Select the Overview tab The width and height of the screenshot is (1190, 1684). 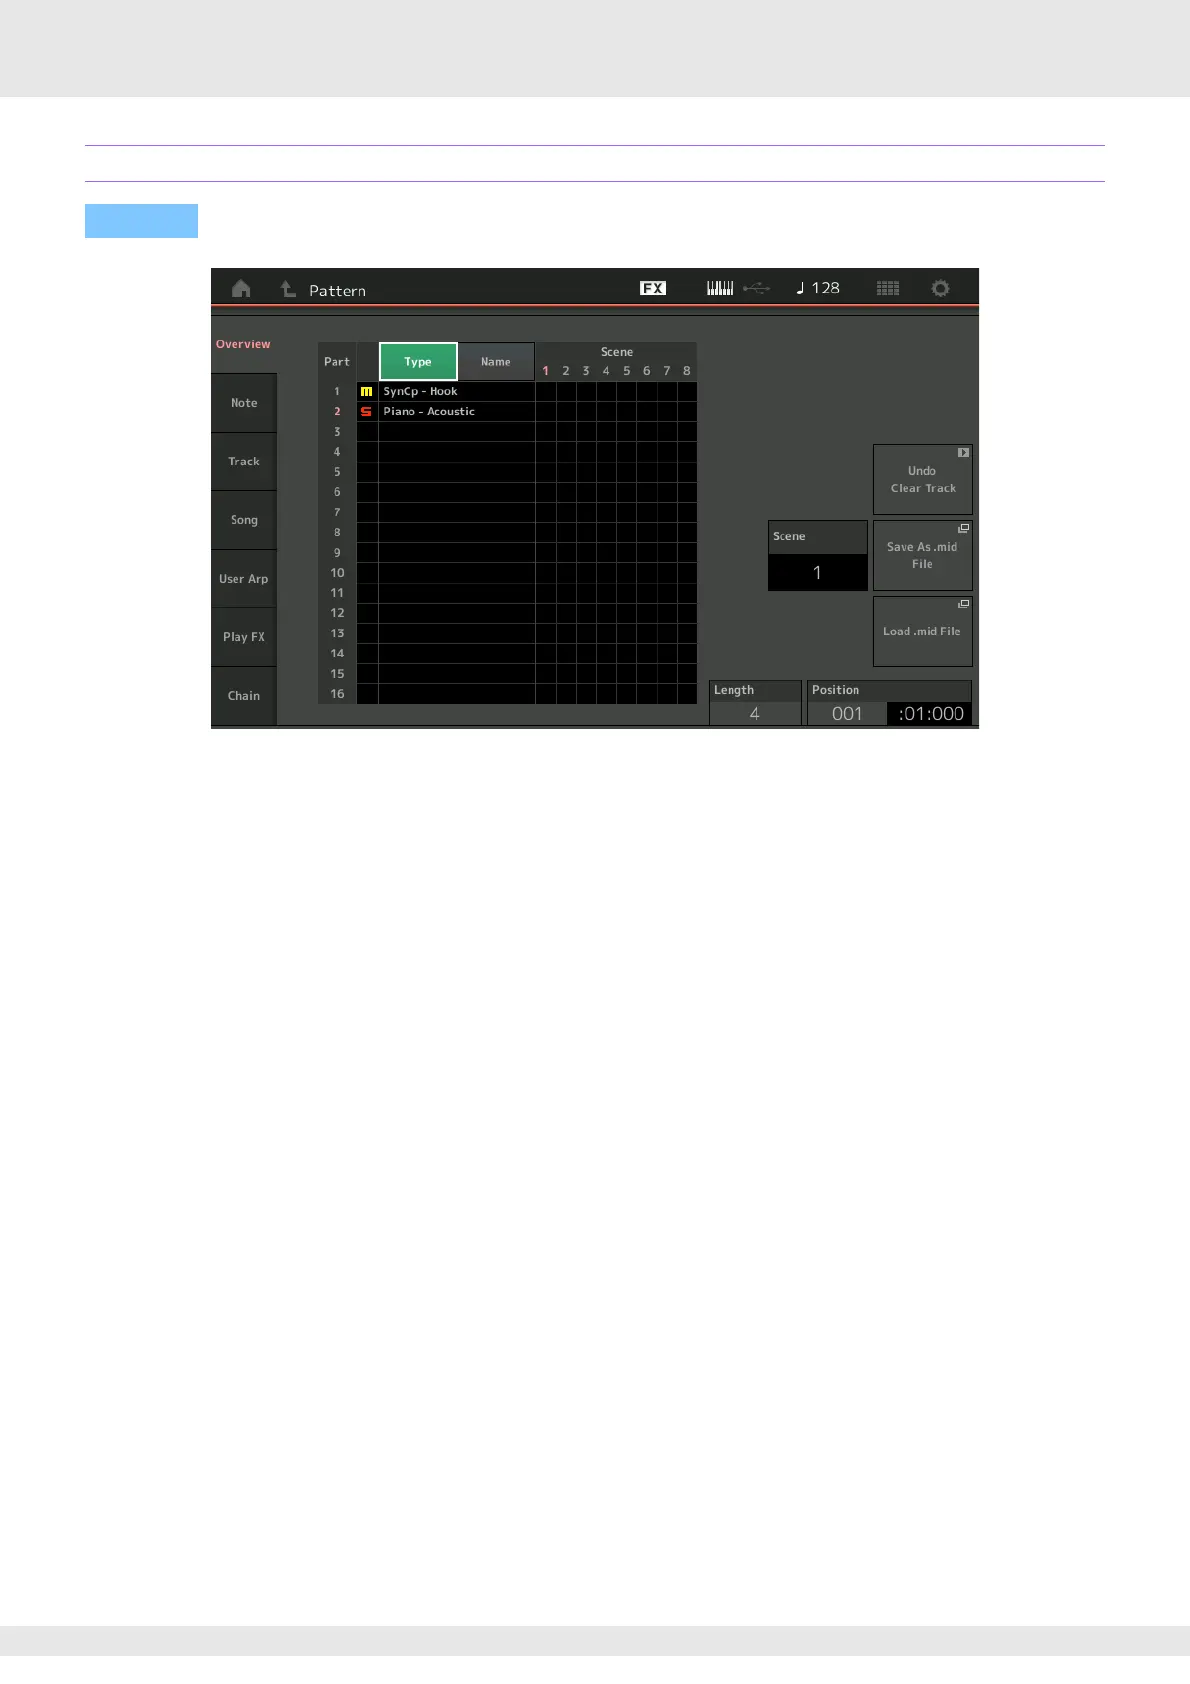coord(243,344)
